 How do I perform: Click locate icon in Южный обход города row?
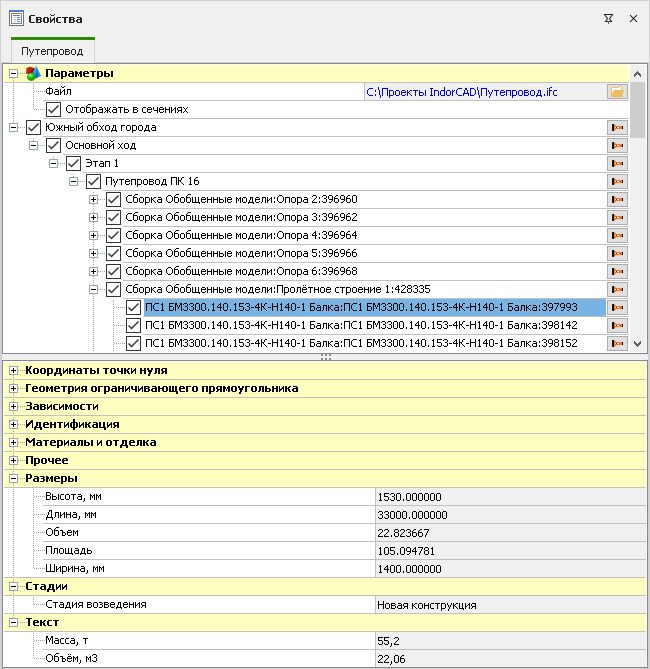click(617, 128)
